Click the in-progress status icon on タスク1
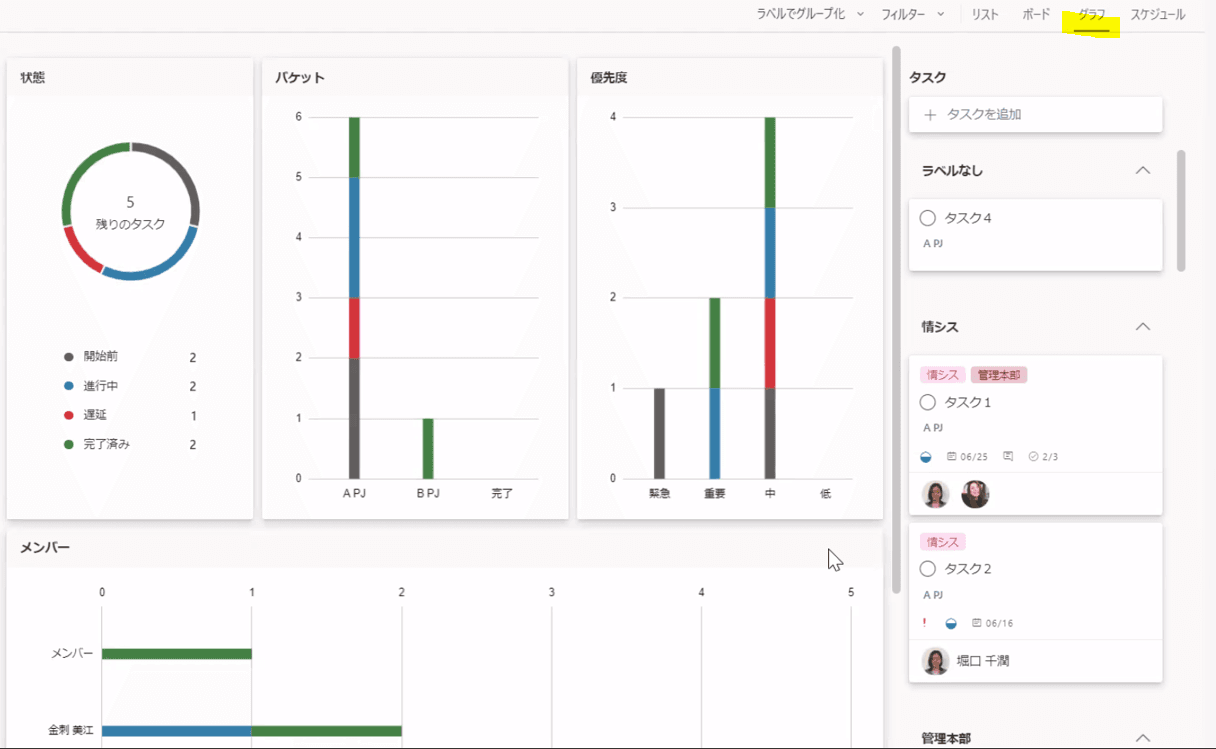This screenshot has height=749, width=1216. [926, 457]
